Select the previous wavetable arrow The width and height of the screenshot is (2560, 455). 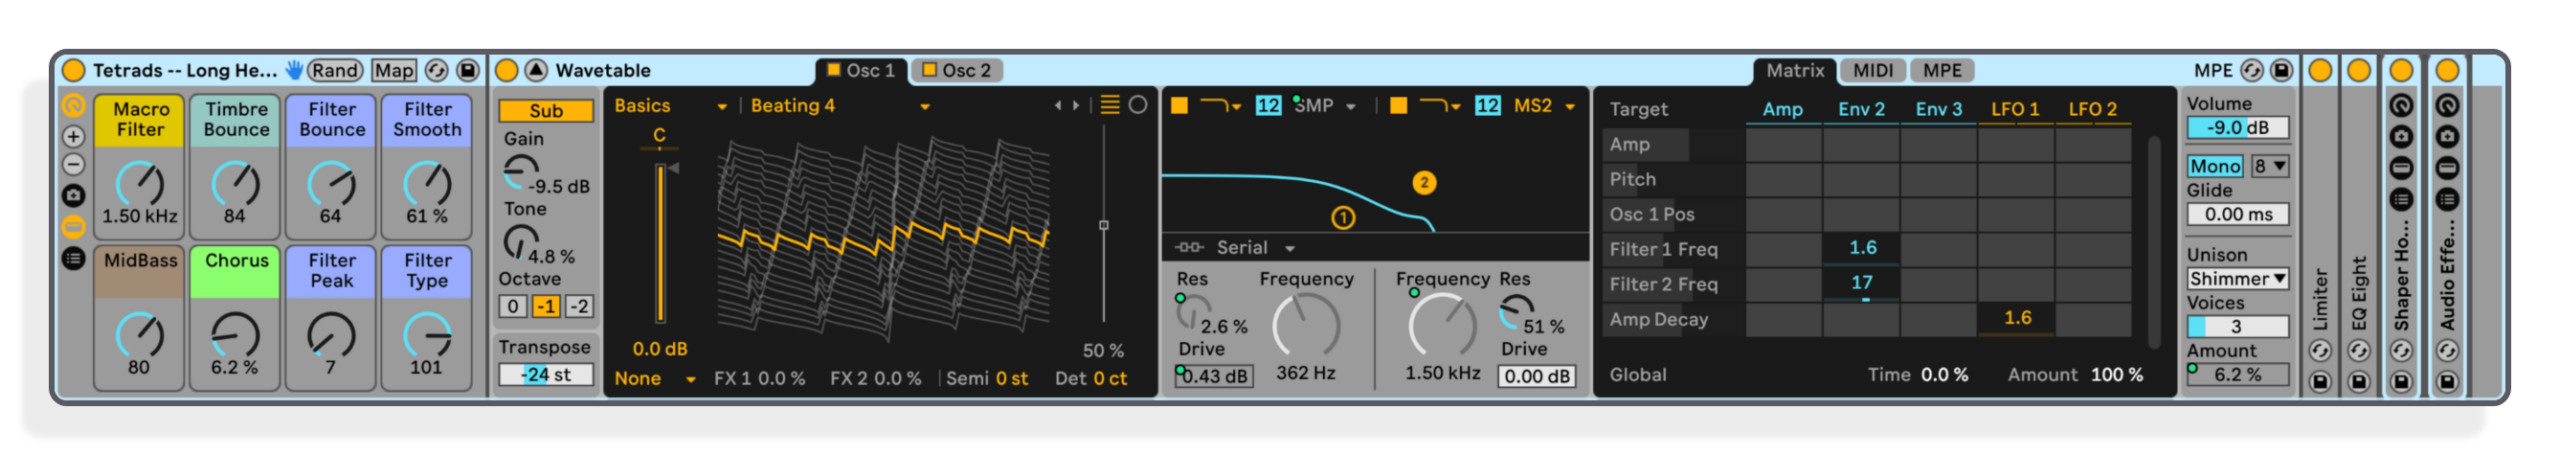tap(1057, 105)
